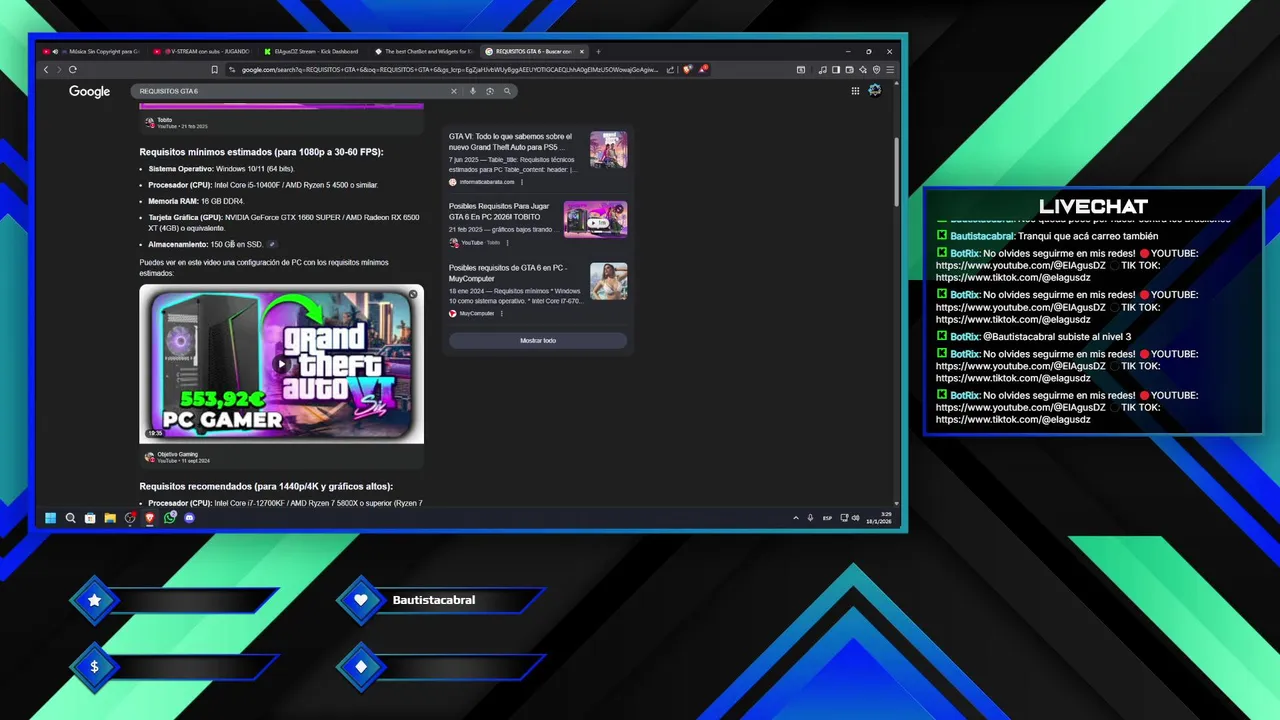Viewport: 1280px width, 720px height.
Task: Click the forward navigation arrow
Action: point(59,70)
